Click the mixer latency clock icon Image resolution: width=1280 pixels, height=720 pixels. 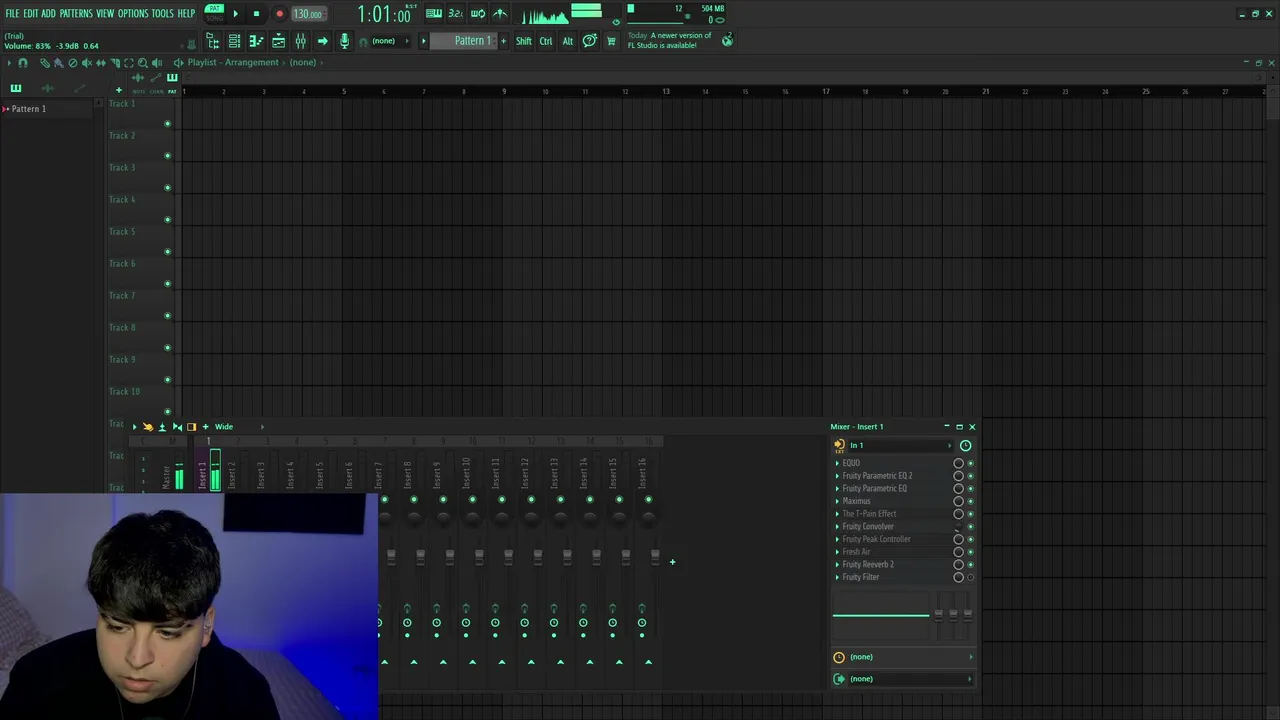[x=839, y=657]
